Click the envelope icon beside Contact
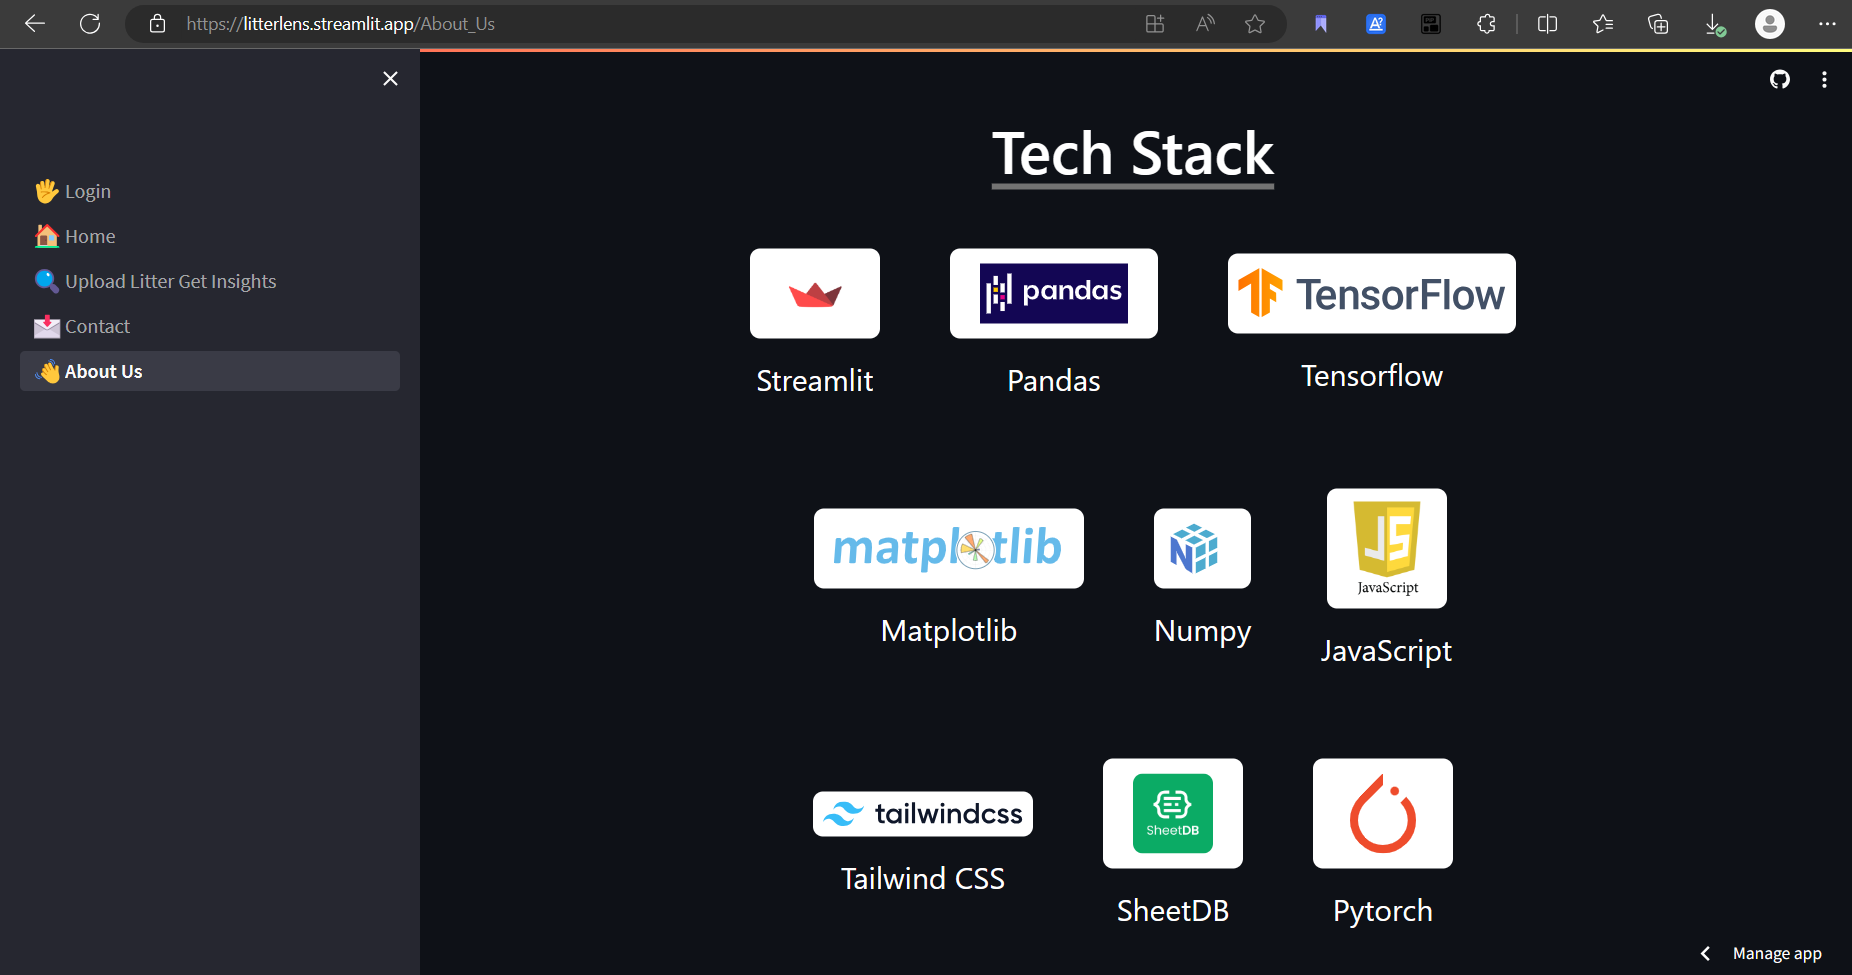 (47, 326)
